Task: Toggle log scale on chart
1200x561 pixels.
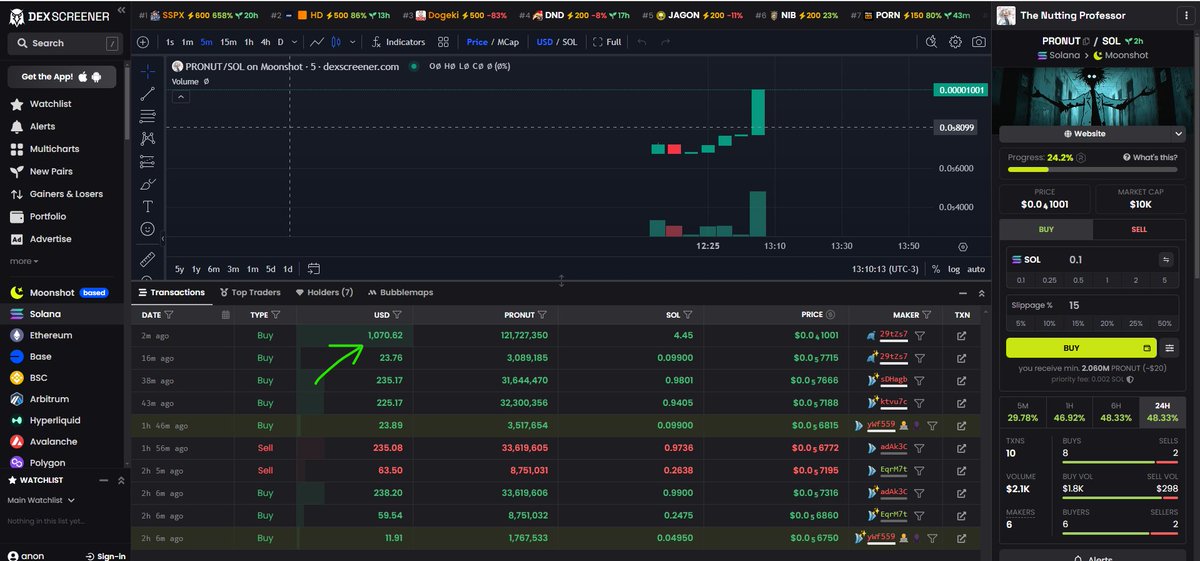Action: click(954, 269)
